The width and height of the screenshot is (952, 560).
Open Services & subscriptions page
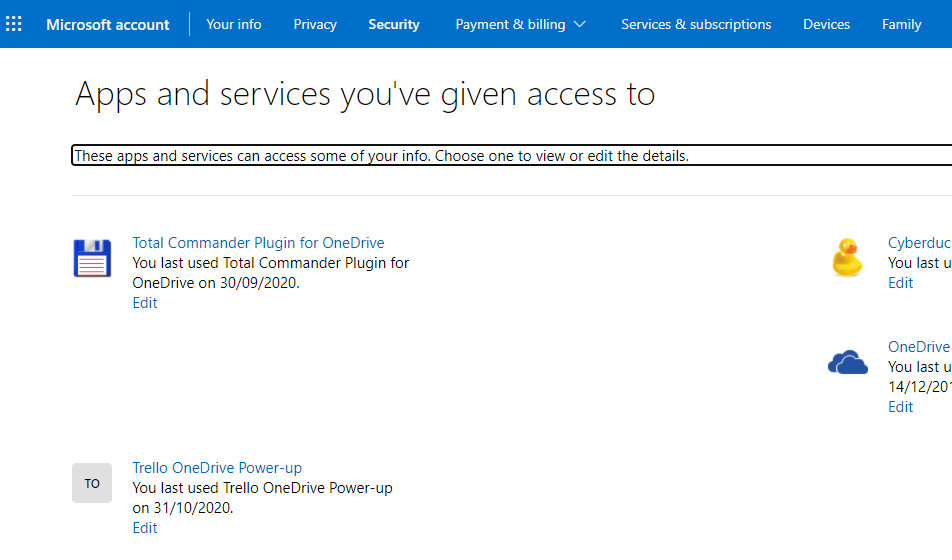coord(696,24)
